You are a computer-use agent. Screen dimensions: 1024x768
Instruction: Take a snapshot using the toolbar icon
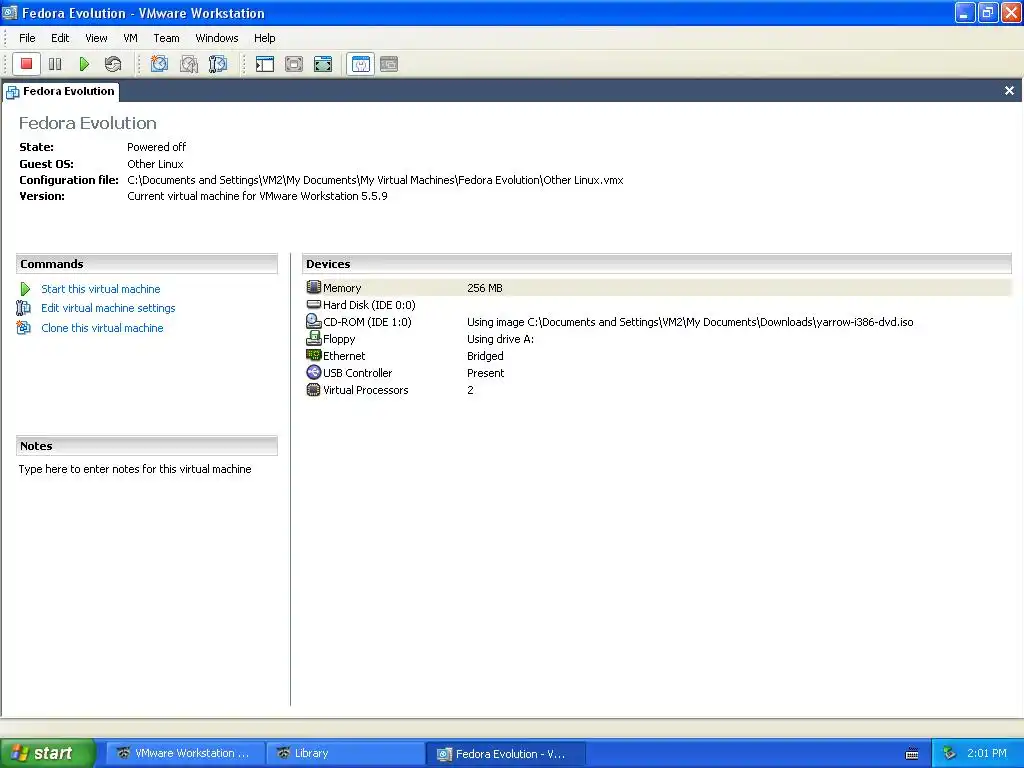(x=159, y=64)
